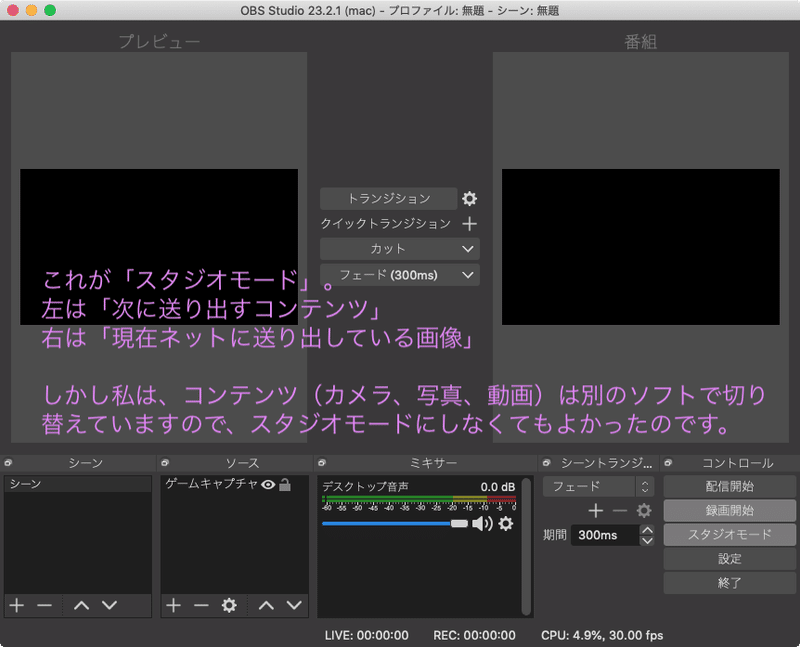800x647 pixels.
Task: Toggle スタジオモード button
Action: (730, 535)
